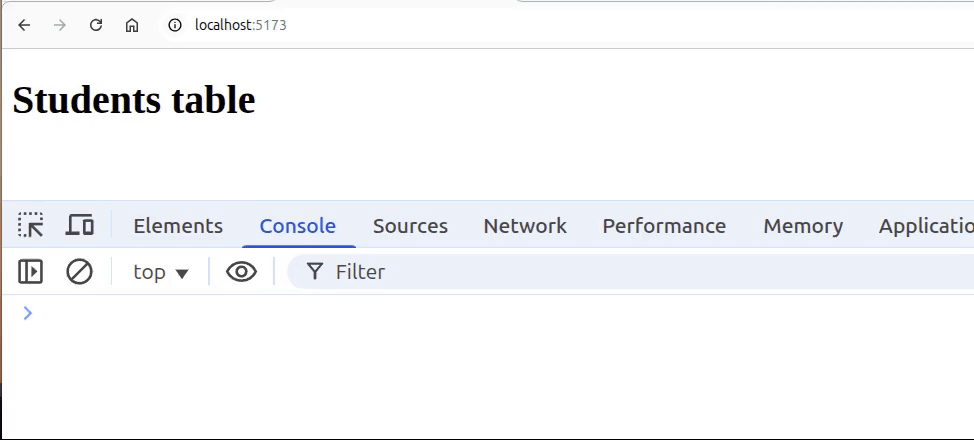Screen dimensions: 974x440
Task: Open the Performance tab
Action: (x=664, y=226)
